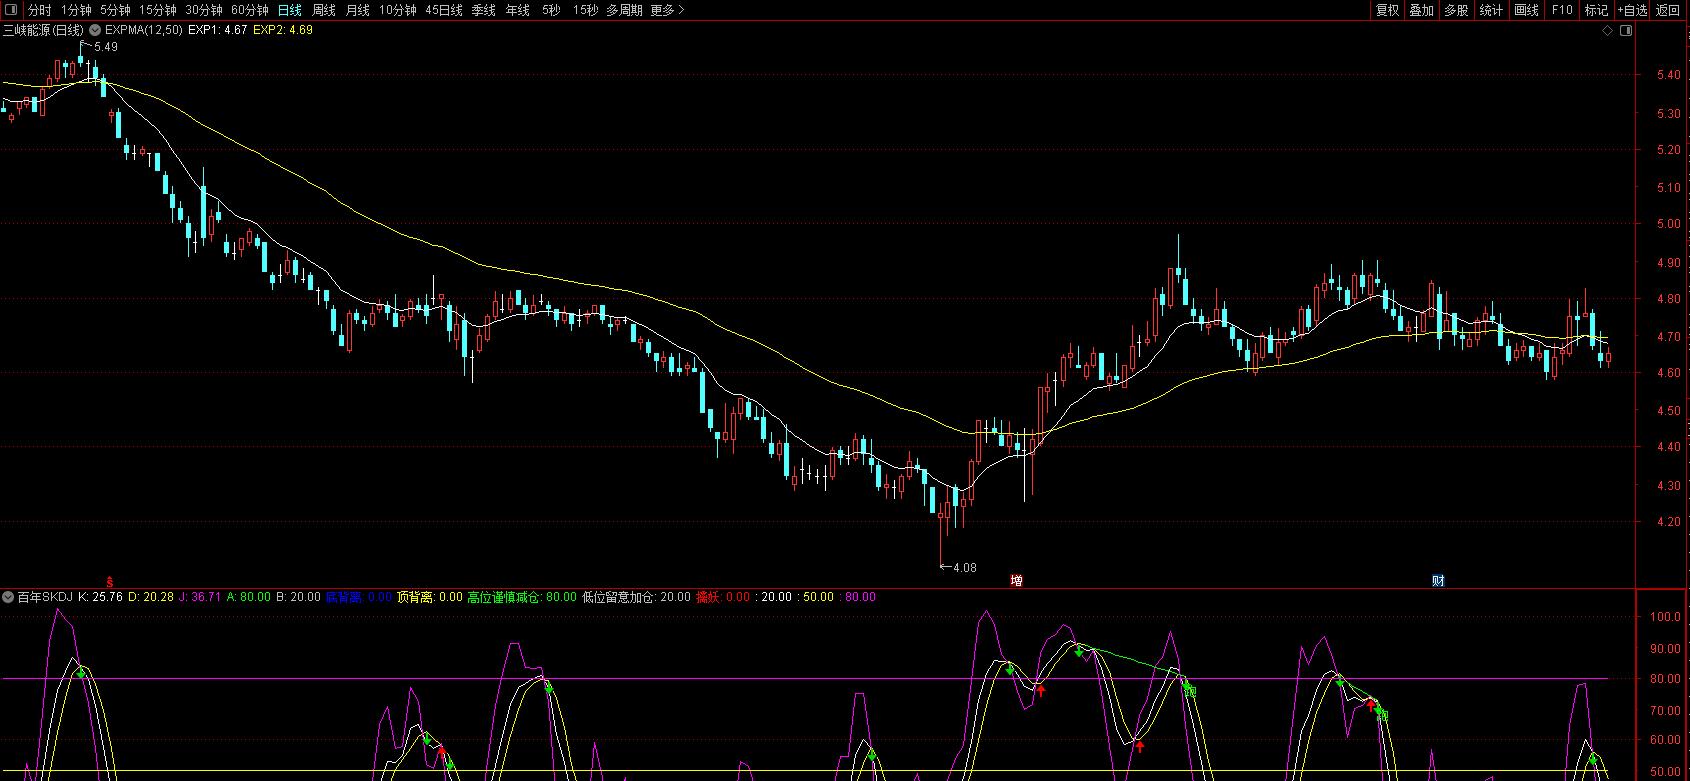
Task: Click the 复权 adjustment button
Action: [1387, 10]
